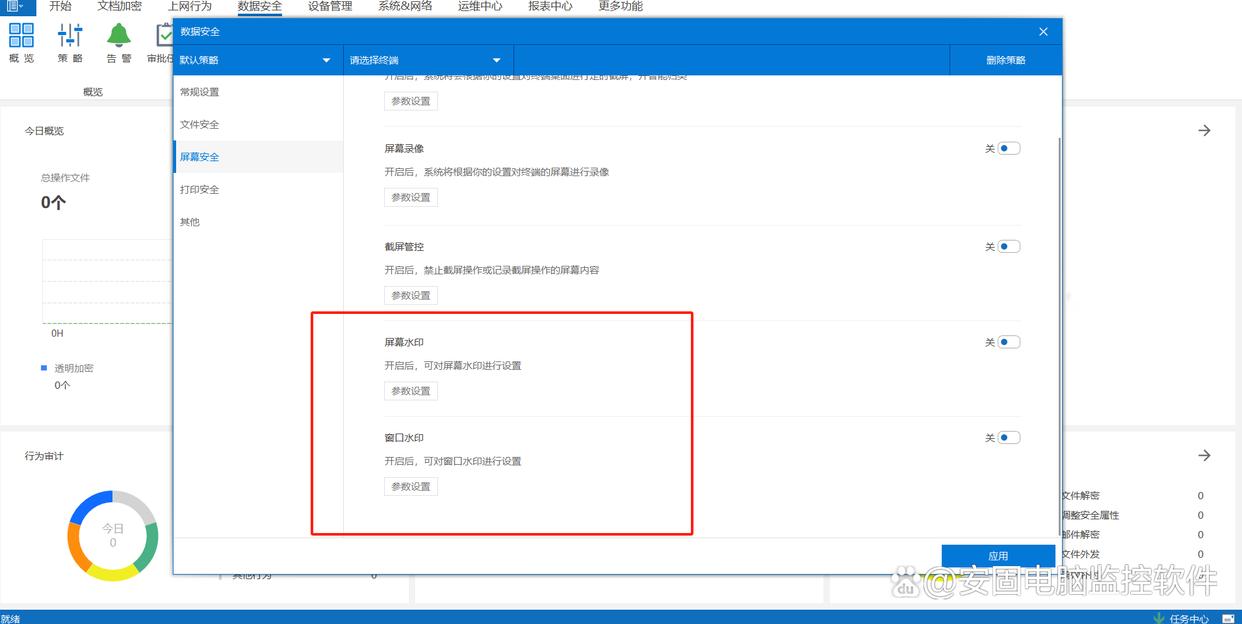
Task: Click the arrow icon above 文件解密 stats
Action: pos(1204,456)
